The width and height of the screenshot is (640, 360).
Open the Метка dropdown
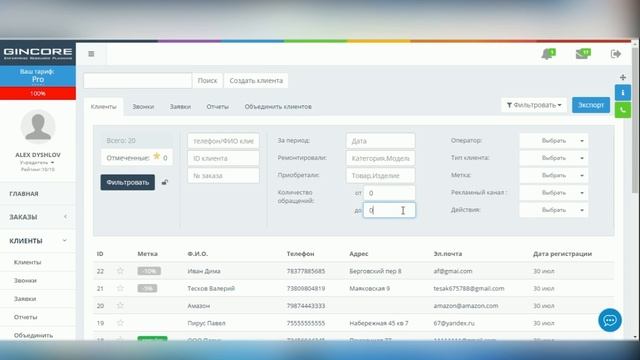point(553,176)
